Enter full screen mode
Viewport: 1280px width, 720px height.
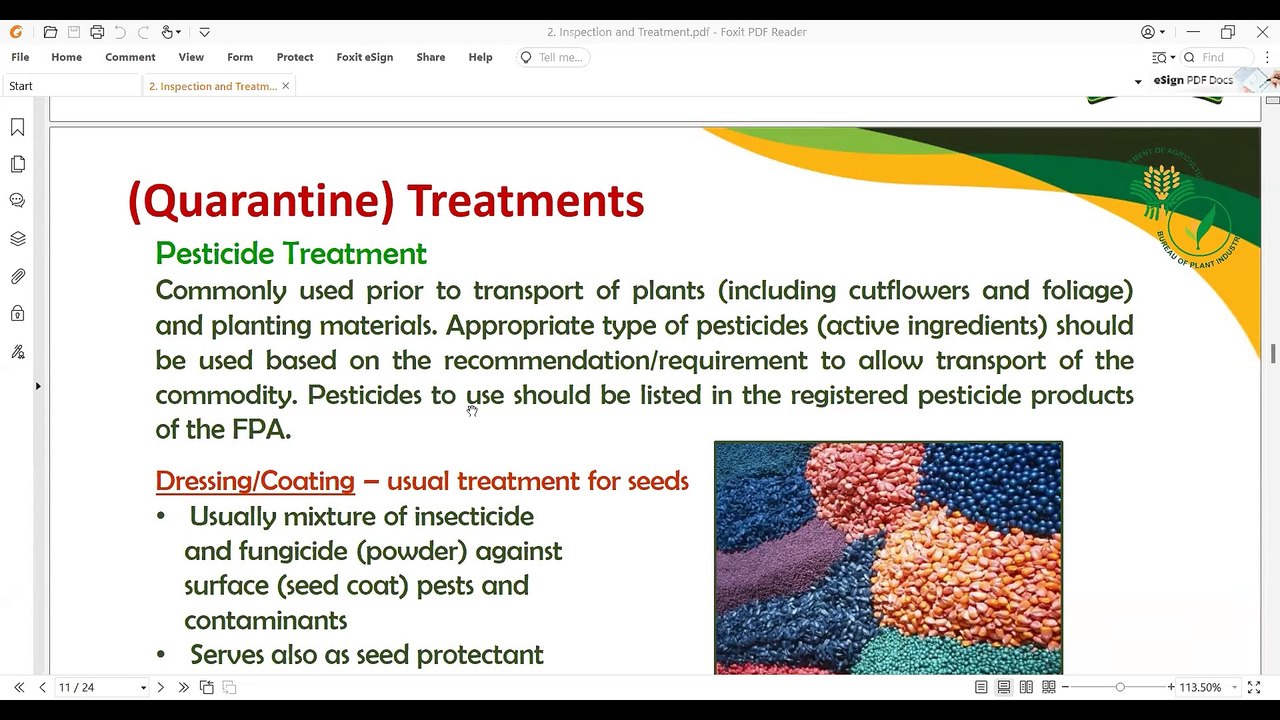point(1254,687)
